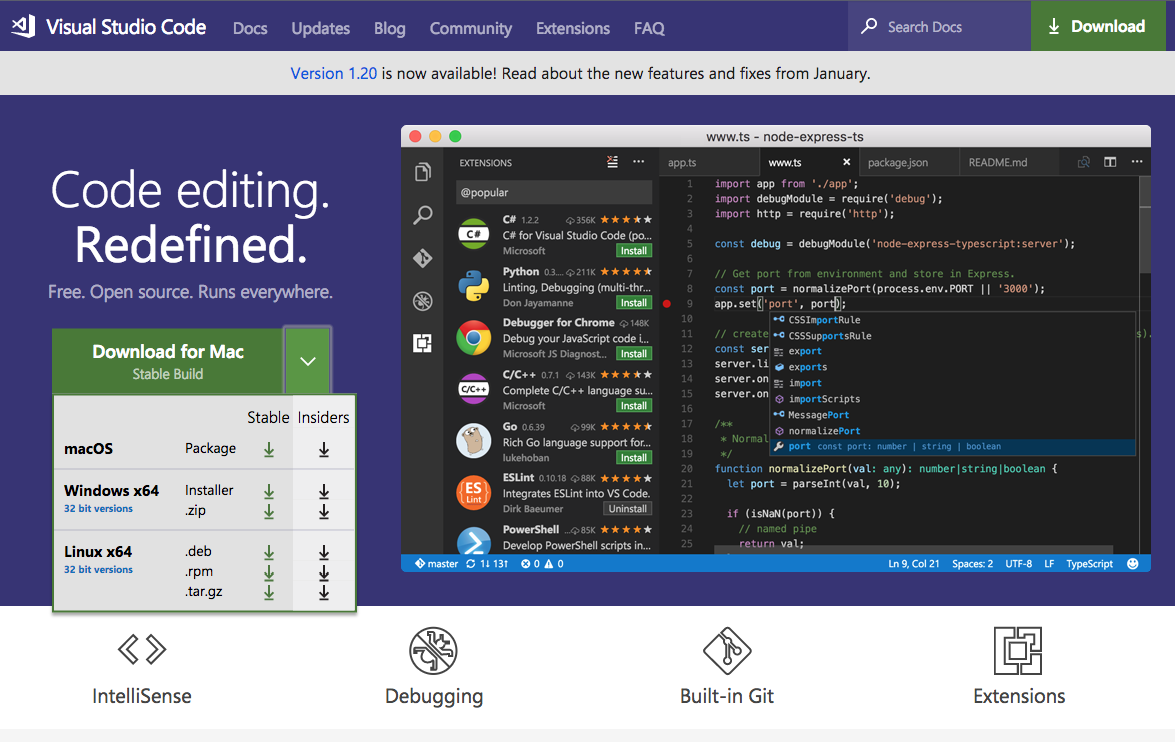Click the Extensions feature icon

(x=1018, y=651)
